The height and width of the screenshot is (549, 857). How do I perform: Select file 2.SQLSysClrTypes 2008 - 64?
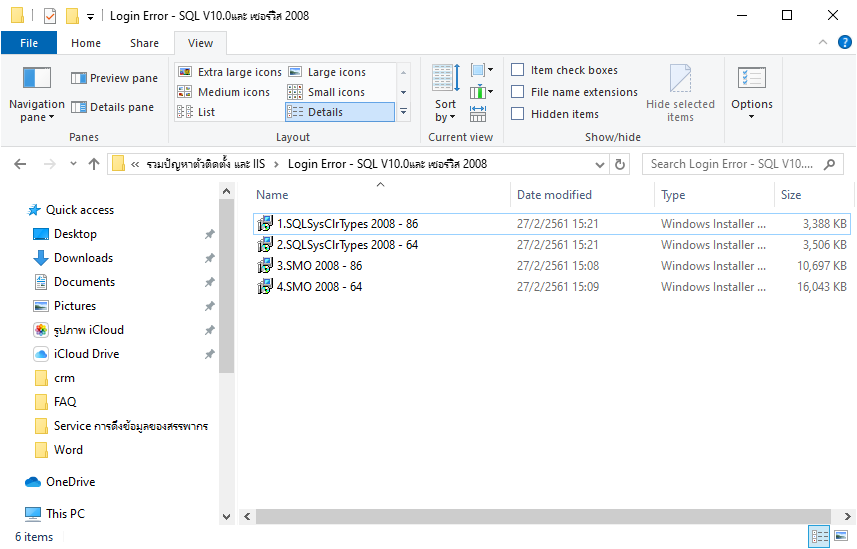click(x=551, y=245)
